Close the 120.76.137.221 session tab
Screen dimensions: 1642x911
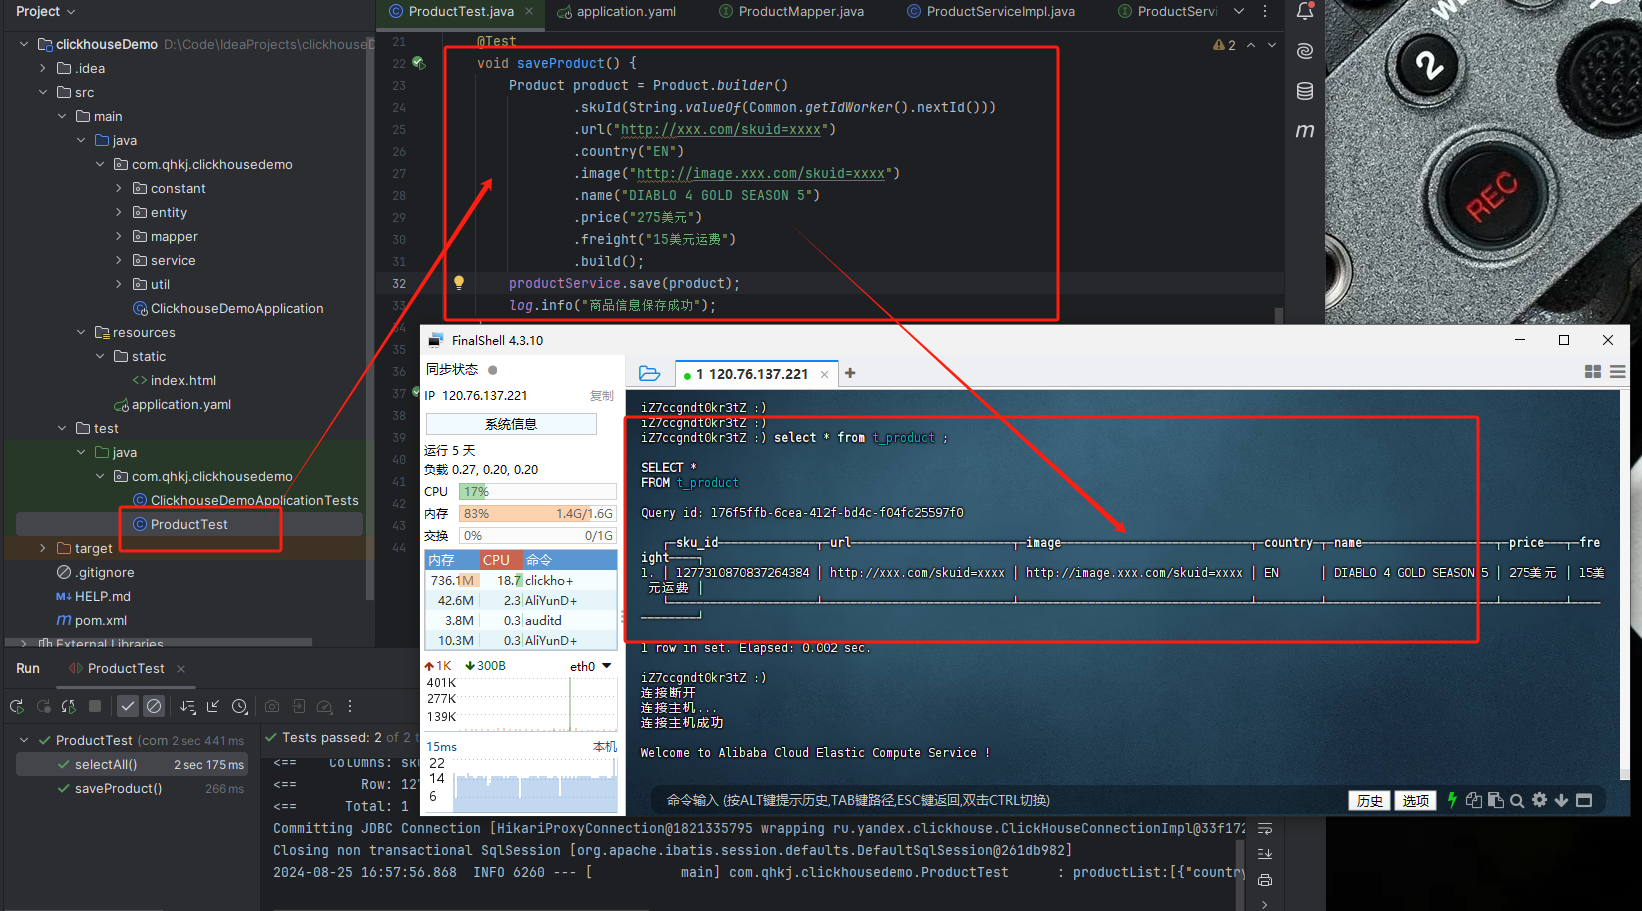click(x=824, y=374)
